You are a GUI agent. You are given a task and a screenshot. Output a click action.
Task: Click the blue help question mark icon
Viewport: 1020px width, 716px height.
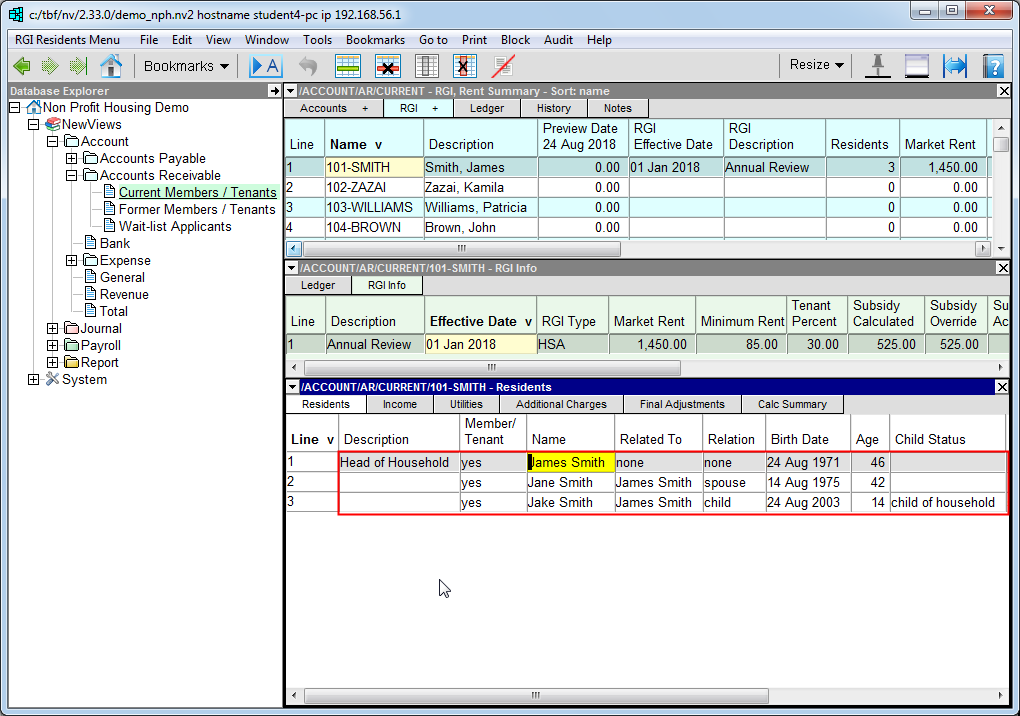click(992, 66)
